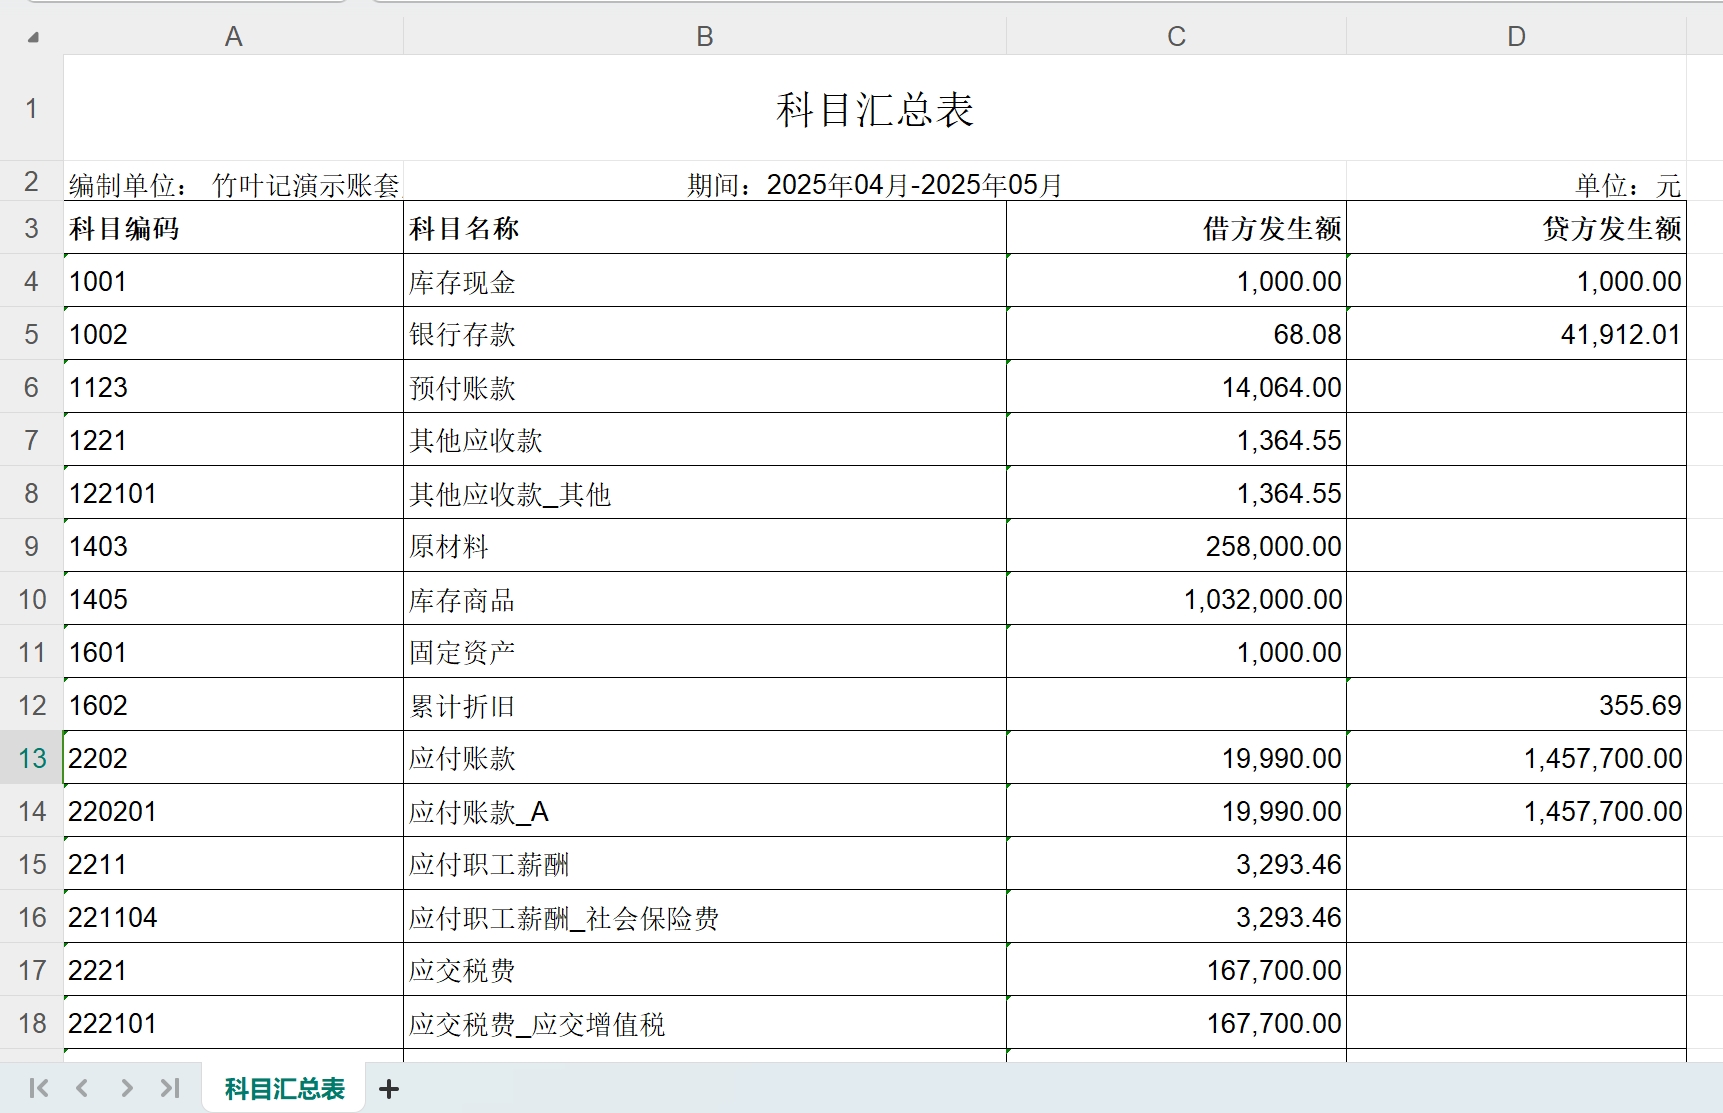The height and width of the screenshot is (1113, 1723).
Task: Select column B header
Action: tap(704, 37)
